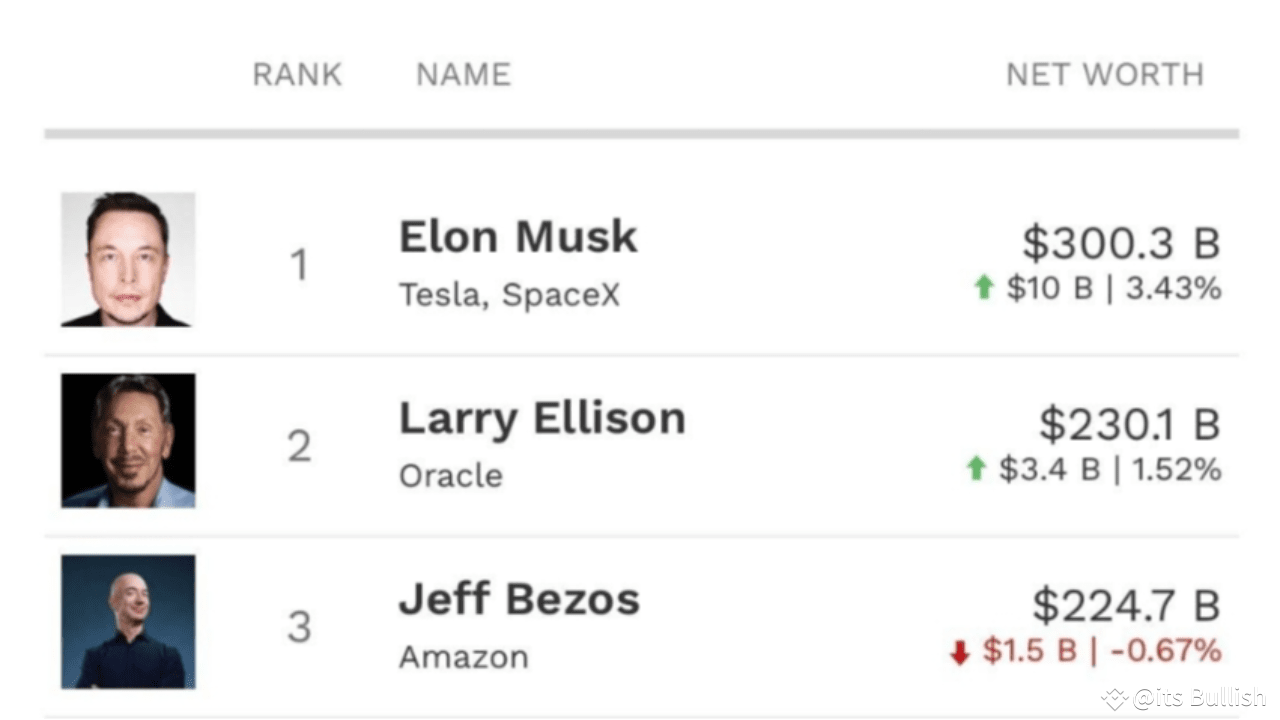Click the $300.3 B net worth value
This screenshot has width=1280, height=720.
click(1121, 243)
